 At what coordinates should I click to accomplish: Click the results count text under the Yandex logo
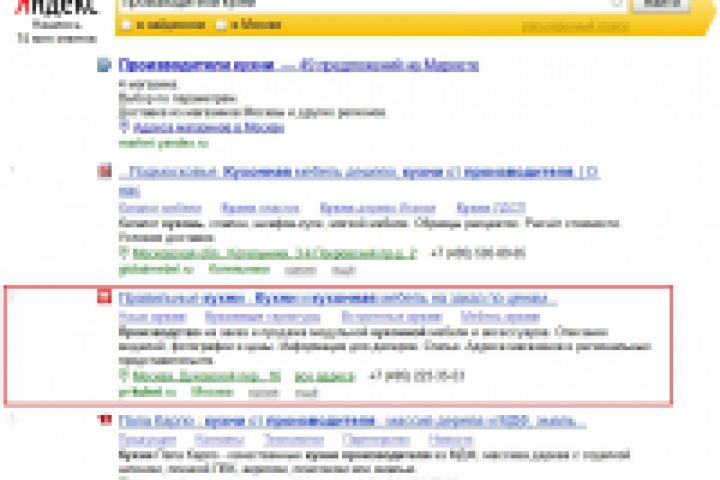(56, 31)
